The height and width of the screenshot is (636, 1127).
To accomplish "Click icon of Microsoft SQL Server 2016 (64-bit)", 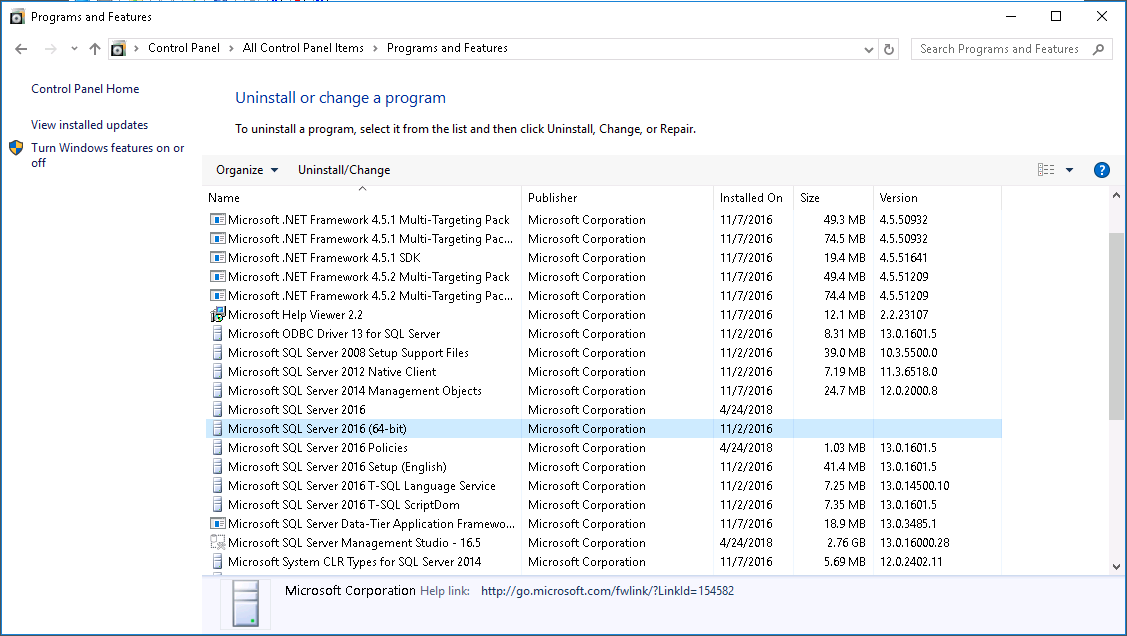I will tap(217, 429).
